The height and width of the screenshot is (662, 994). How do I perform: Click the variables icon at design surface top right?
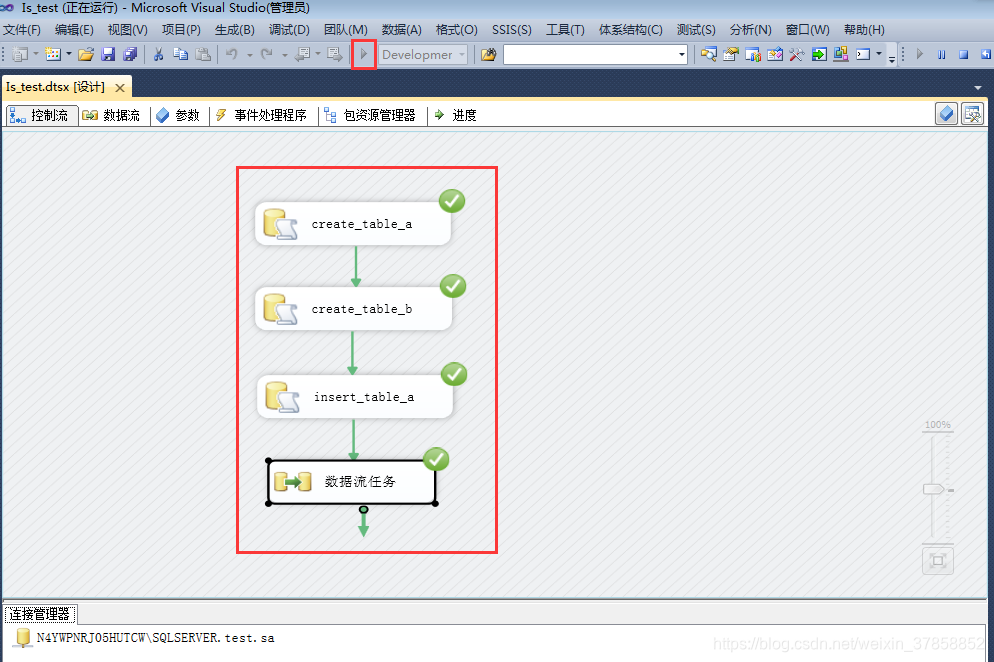[x=946, y=114]
